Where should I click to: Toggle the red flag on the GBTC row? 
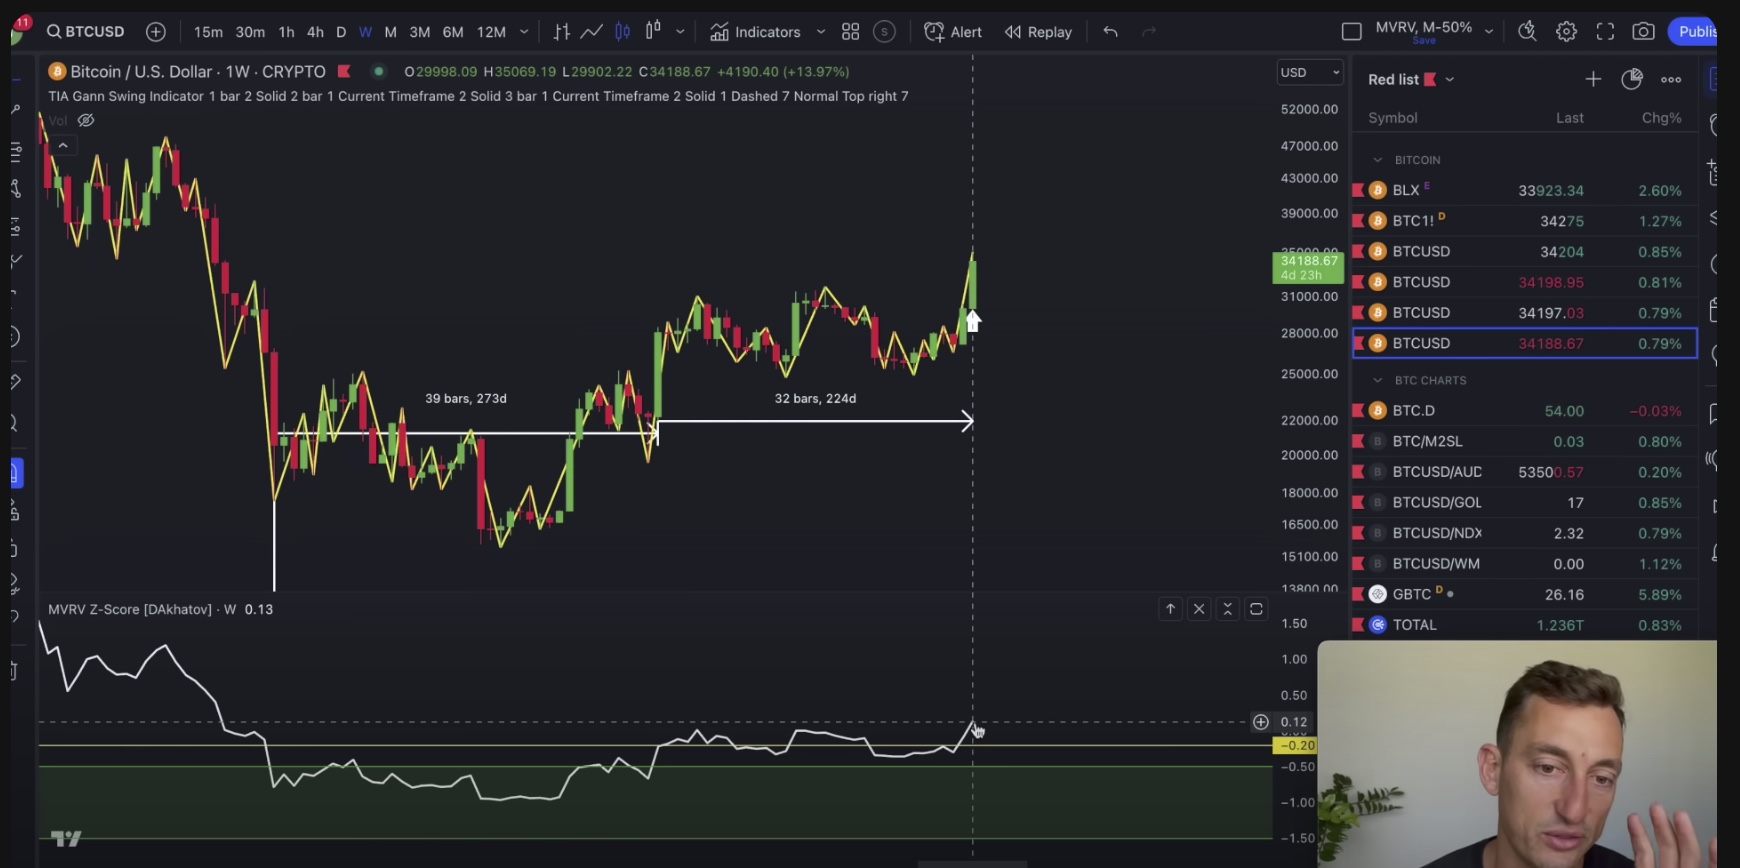pos(1358,594)
